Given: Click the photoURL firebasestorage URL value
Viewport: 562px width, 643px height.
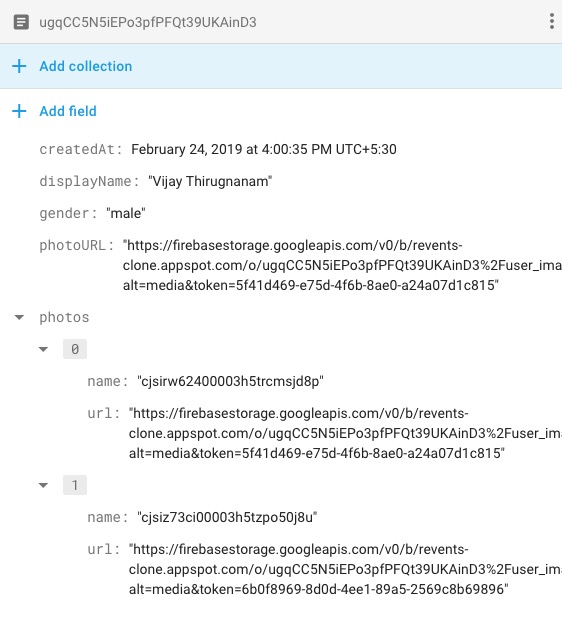Looking at the screenshot, I should (342, 265).
